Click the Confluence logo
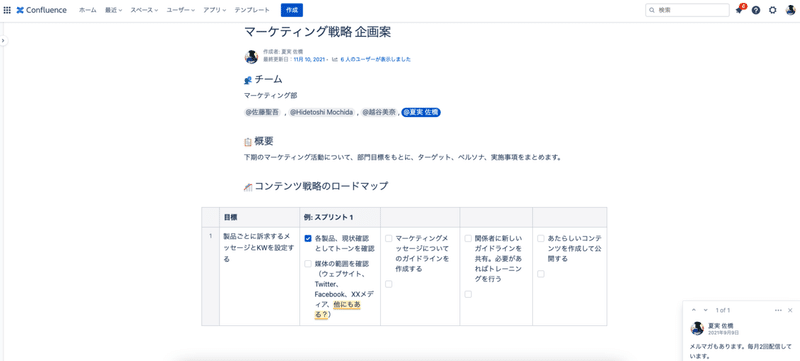This screenshot has width=800, height=361. (x=41, y=10)
